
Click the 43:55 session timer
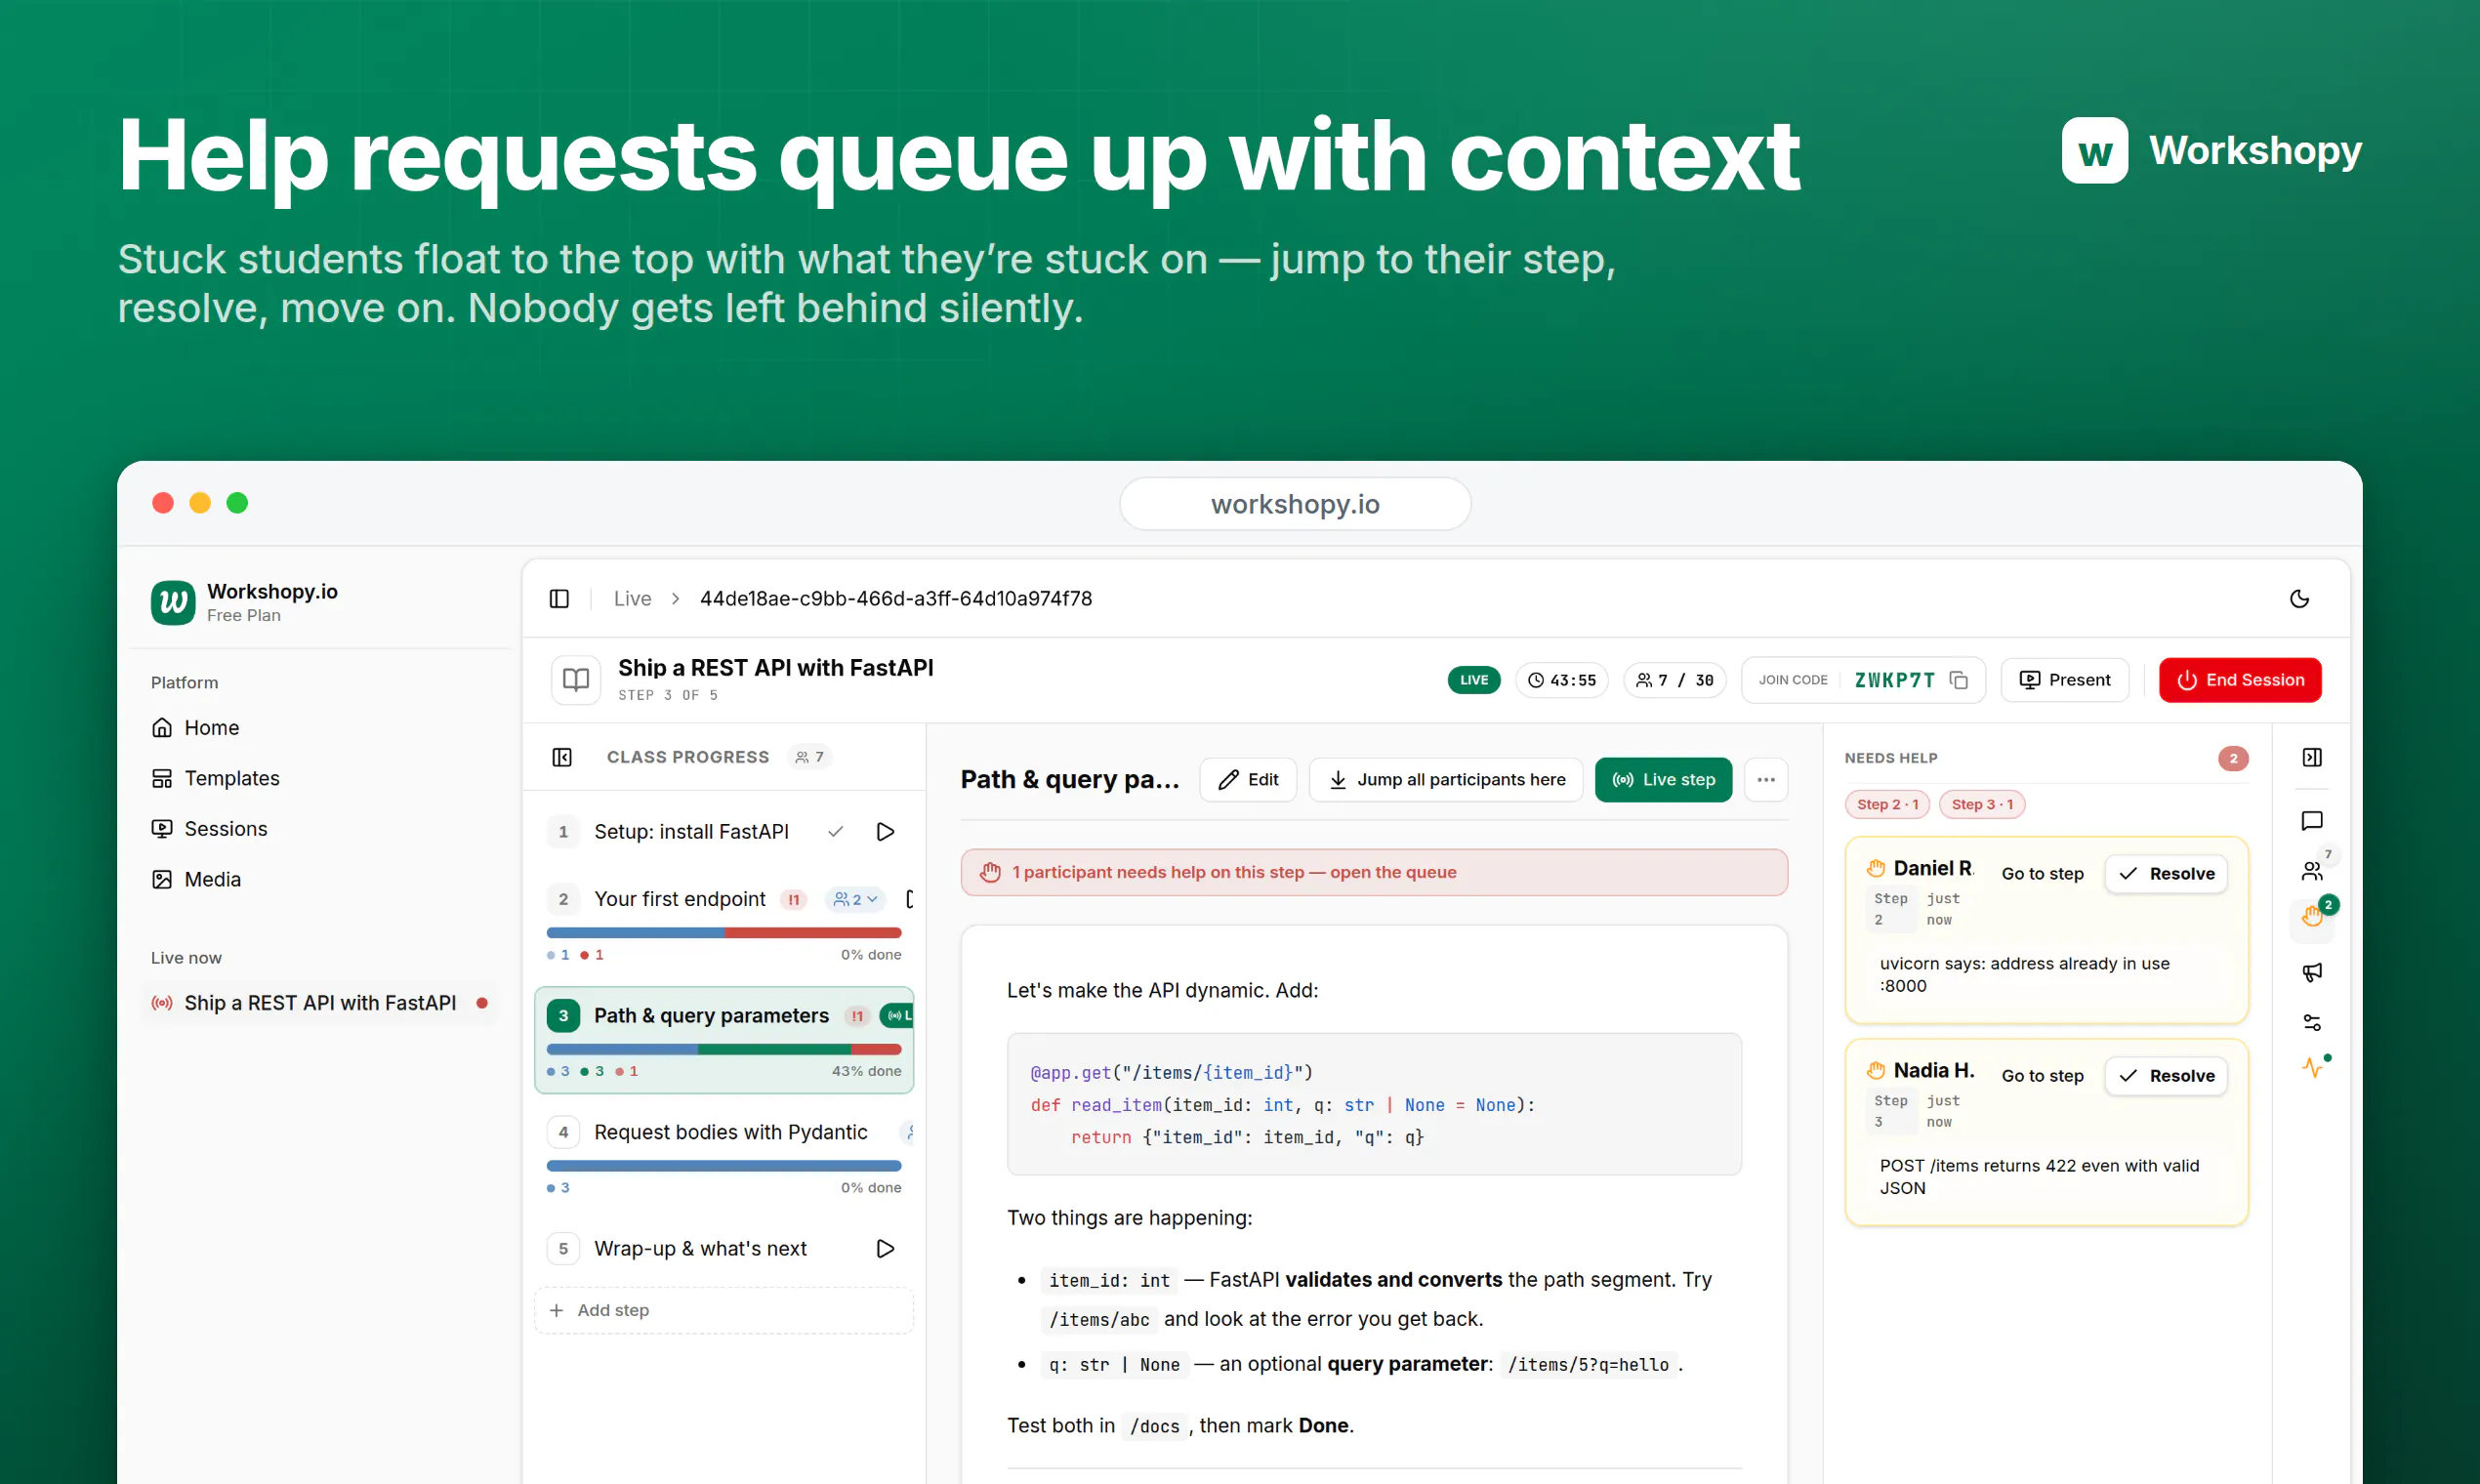pyautogui.click(x=1562, y=680)
